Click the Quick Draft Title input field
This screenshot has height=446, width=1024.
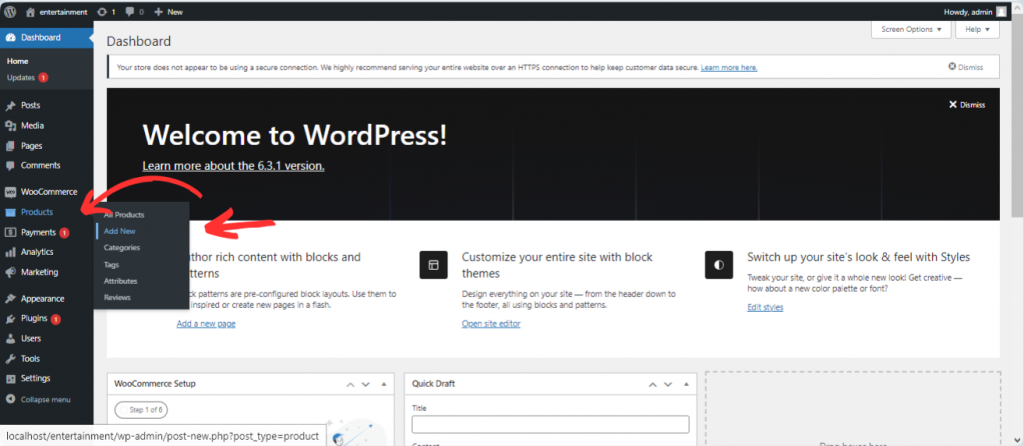coord(550,424)
